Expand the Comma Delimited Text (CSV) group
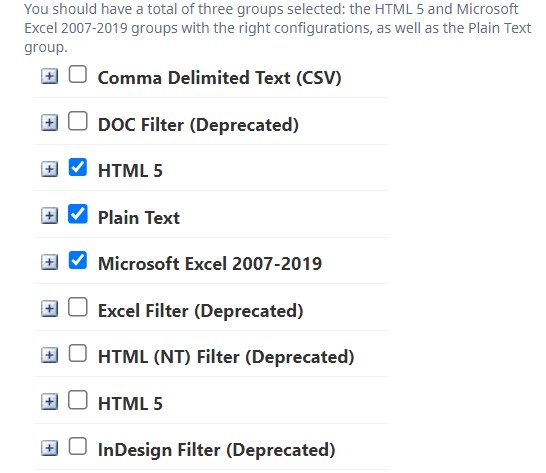The width and height of the screenshot is (546, 473). pyautogui.click(x=49, y=76)
